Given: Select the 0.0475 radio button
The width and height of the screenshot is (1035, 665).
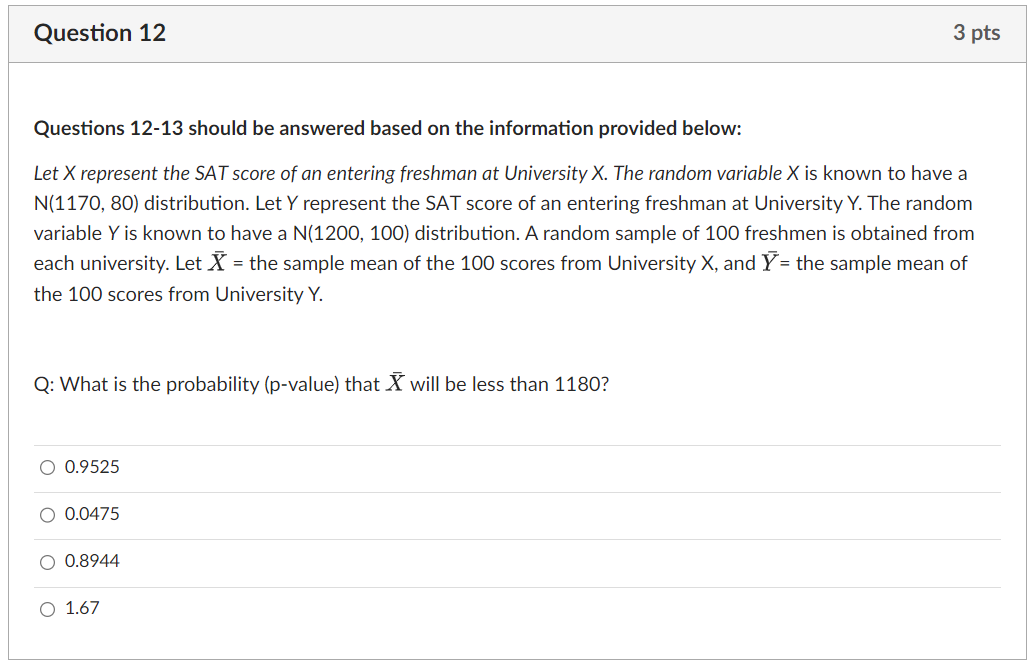Looking at the screenshot, I should coord(47,514).
